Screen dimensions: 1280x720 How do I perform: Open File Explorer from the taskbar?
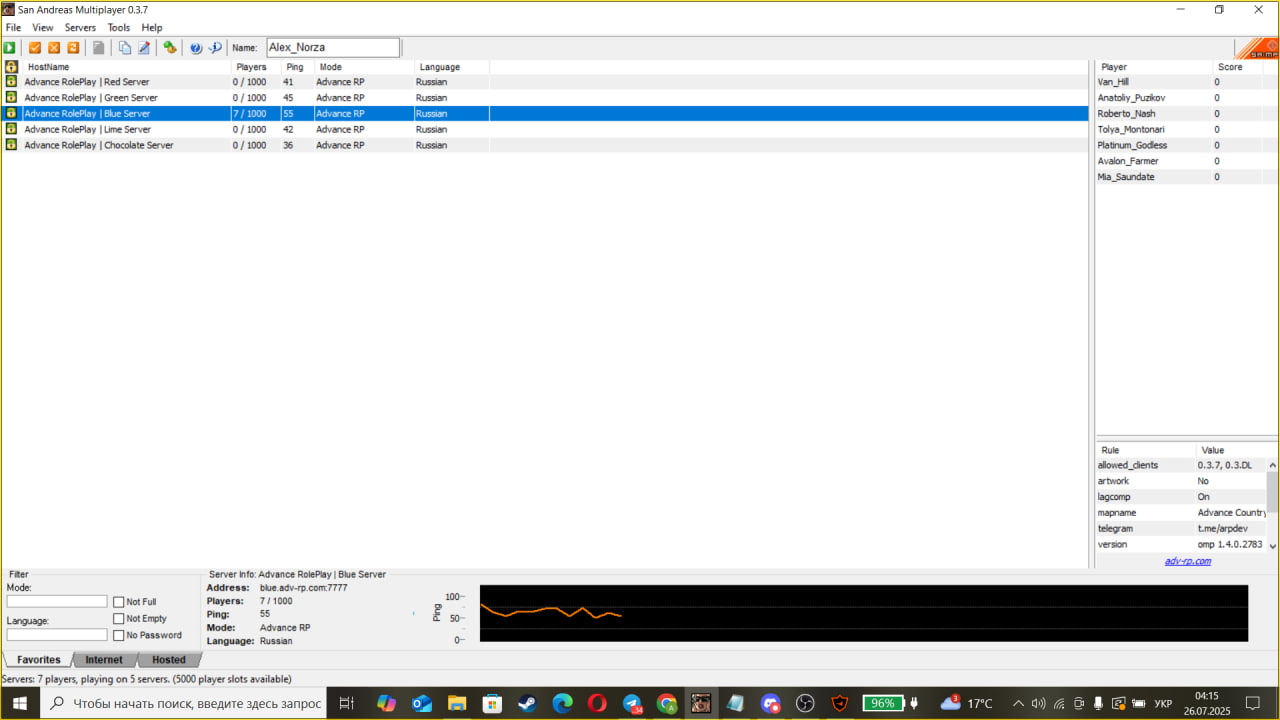tap(457, 703)
